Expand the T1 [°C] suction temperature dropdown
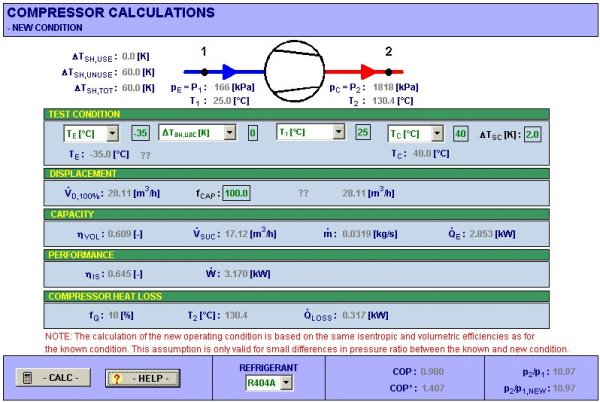The image size is (600, 402). 311,133
